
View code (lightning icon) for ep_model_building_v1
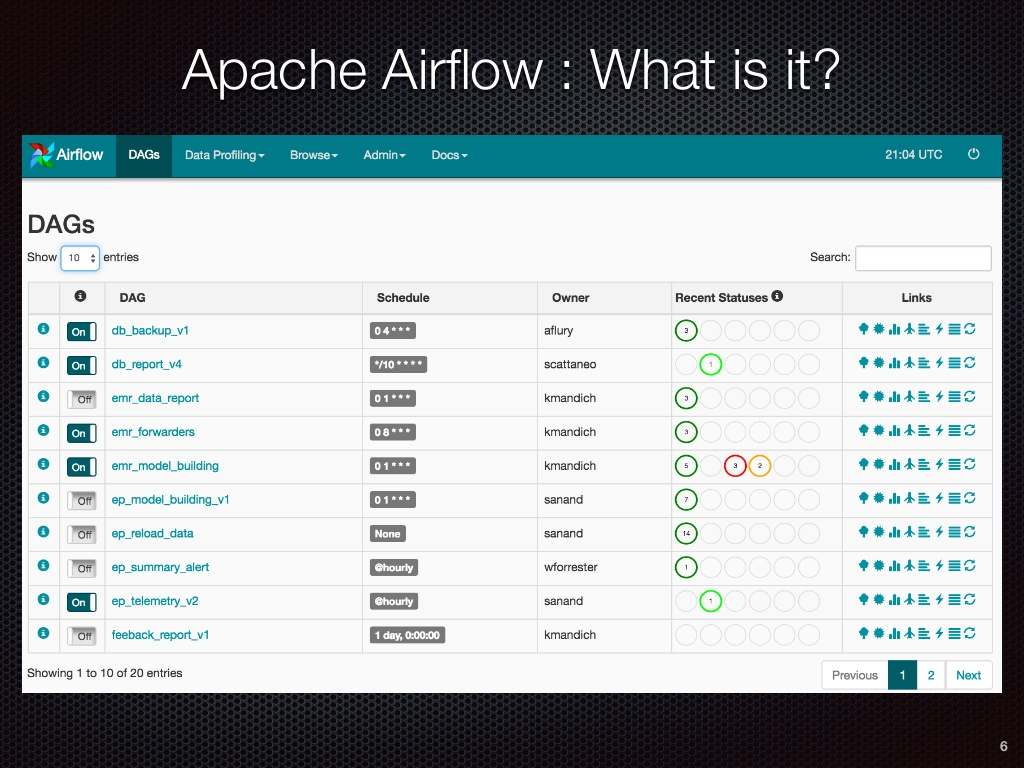(939, 498)
